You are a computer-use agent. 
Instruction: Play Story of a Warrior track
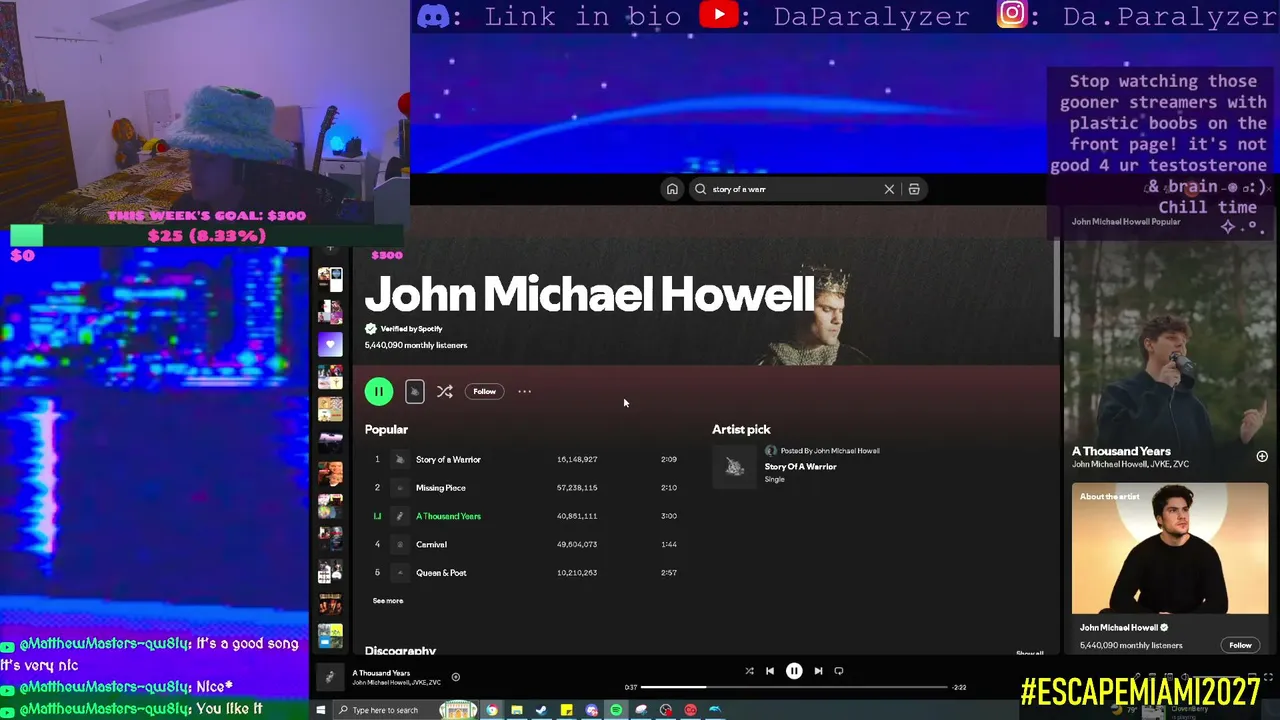coord(448,459)
